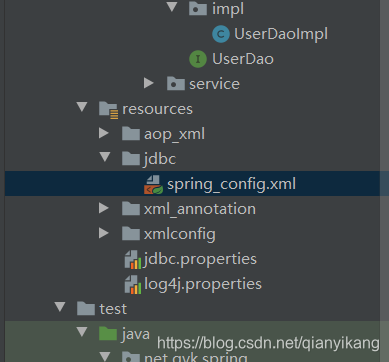This screenshot has height=362, width=389.
Task: Click the xmlconfig folder icon
Action: (x=131, y=234)
